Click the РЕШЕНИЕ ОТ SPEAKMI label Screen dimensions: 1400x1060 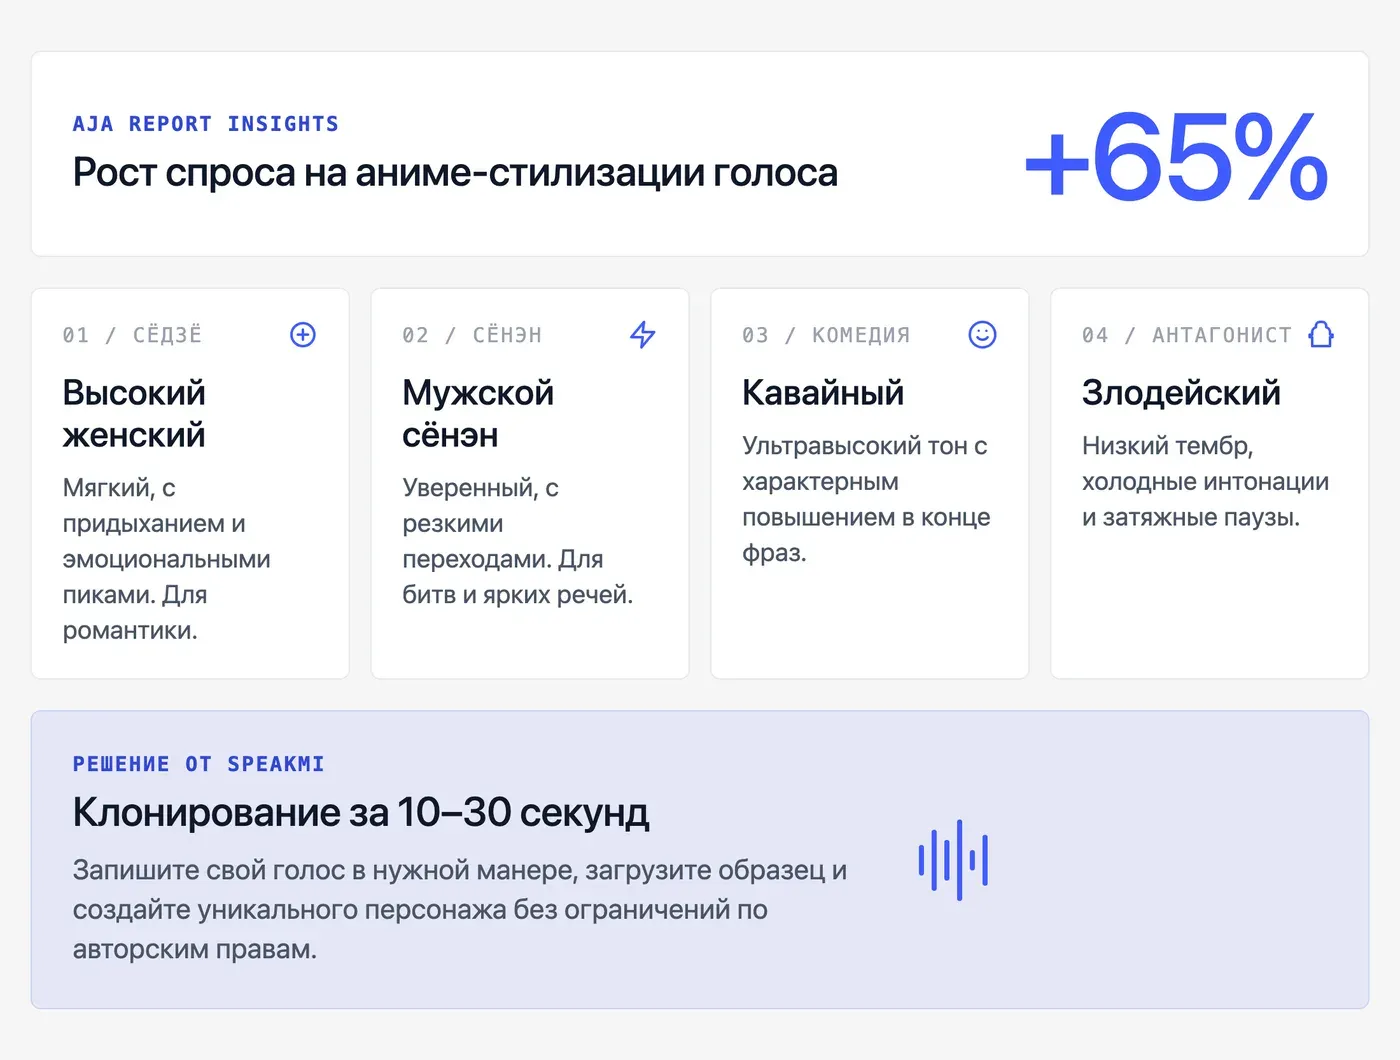[x=199, y=764]
